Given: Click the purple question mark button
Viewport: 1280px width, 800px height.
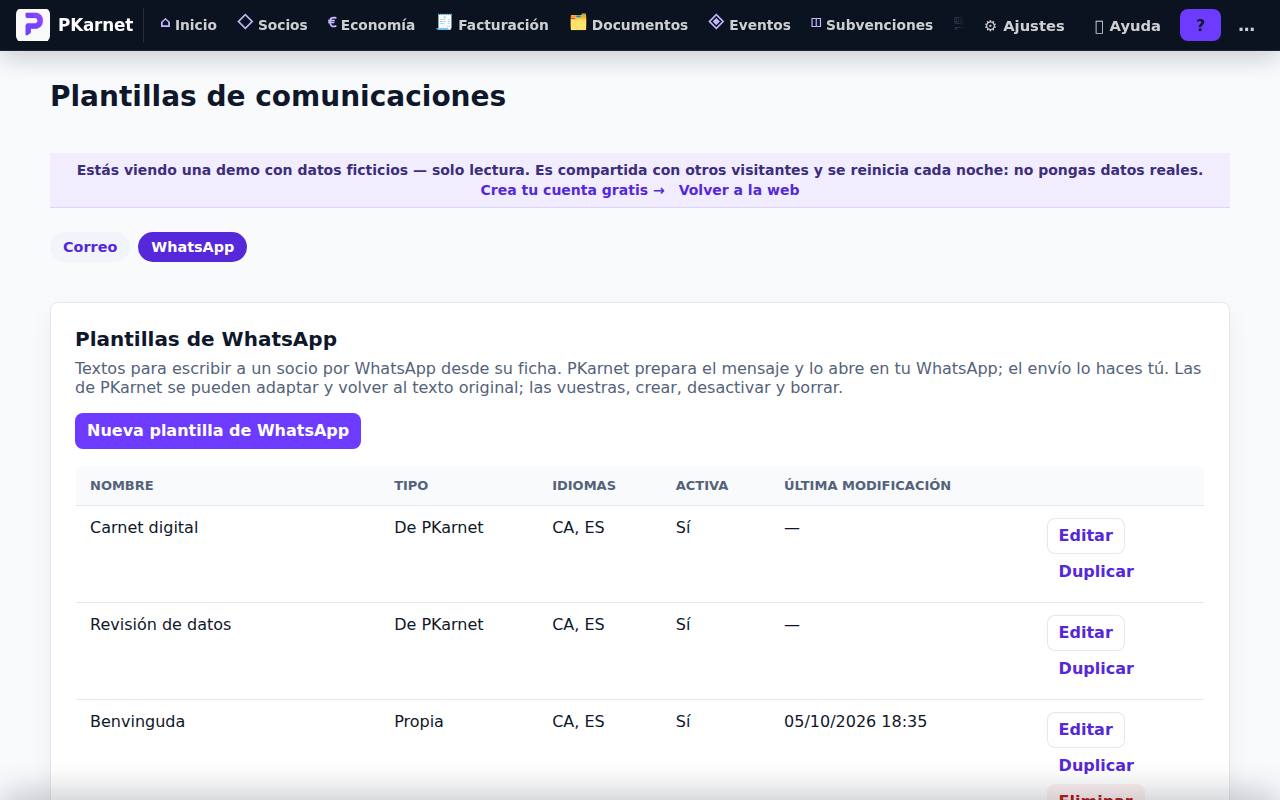Looking at the screenshot, I should (x=1200, y=25).
